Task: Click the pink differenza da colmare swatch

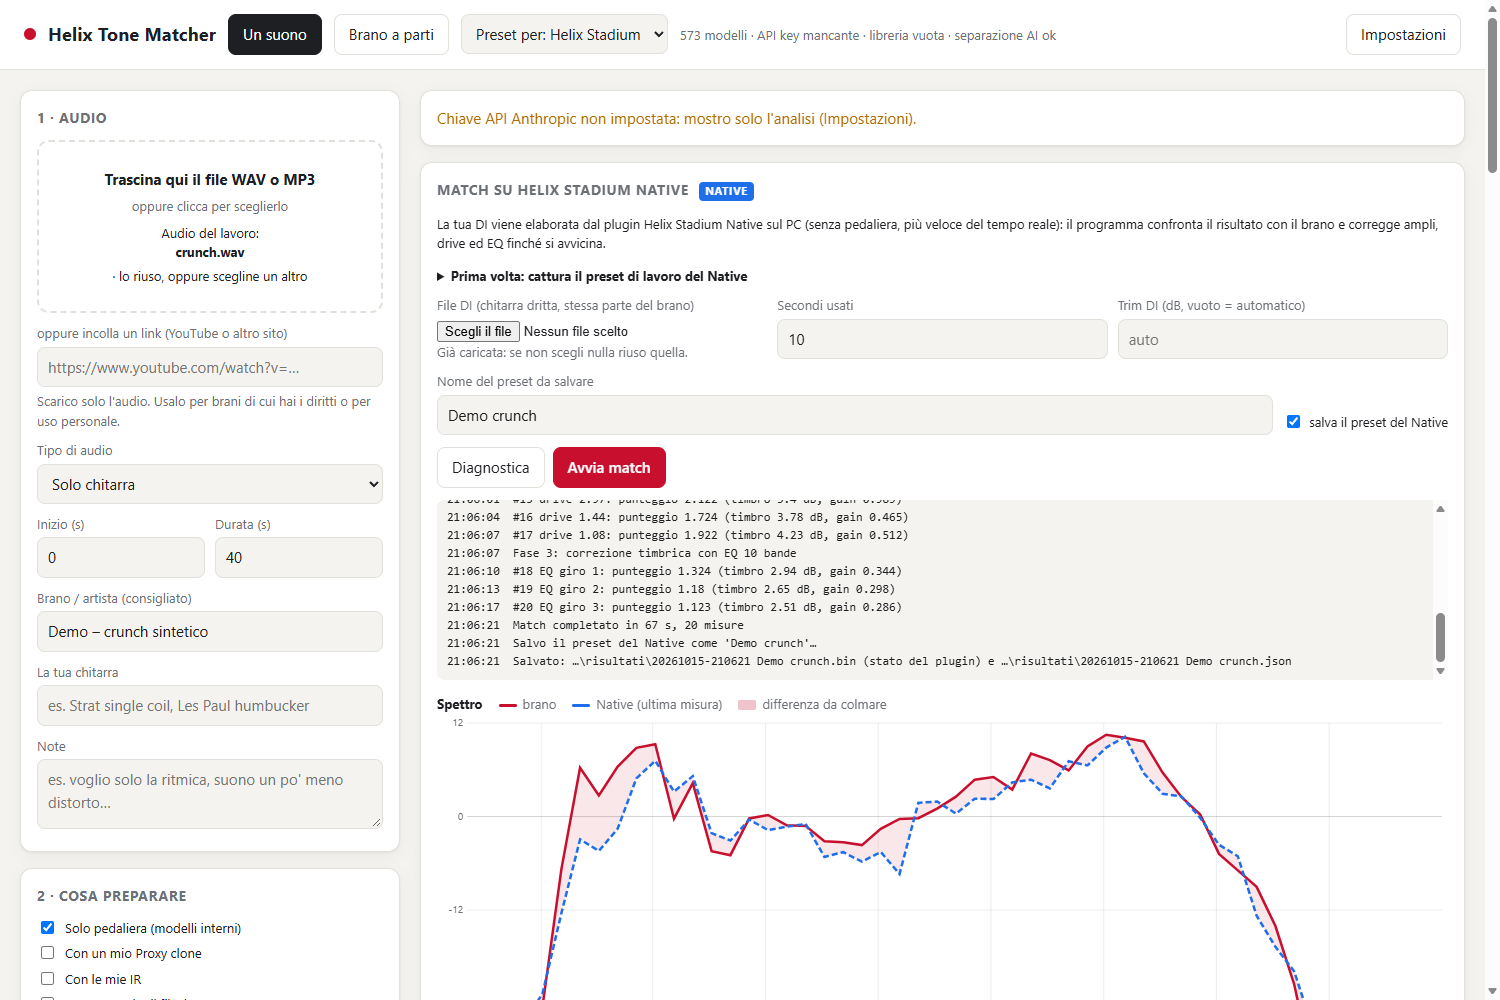Action: (747, 705)
